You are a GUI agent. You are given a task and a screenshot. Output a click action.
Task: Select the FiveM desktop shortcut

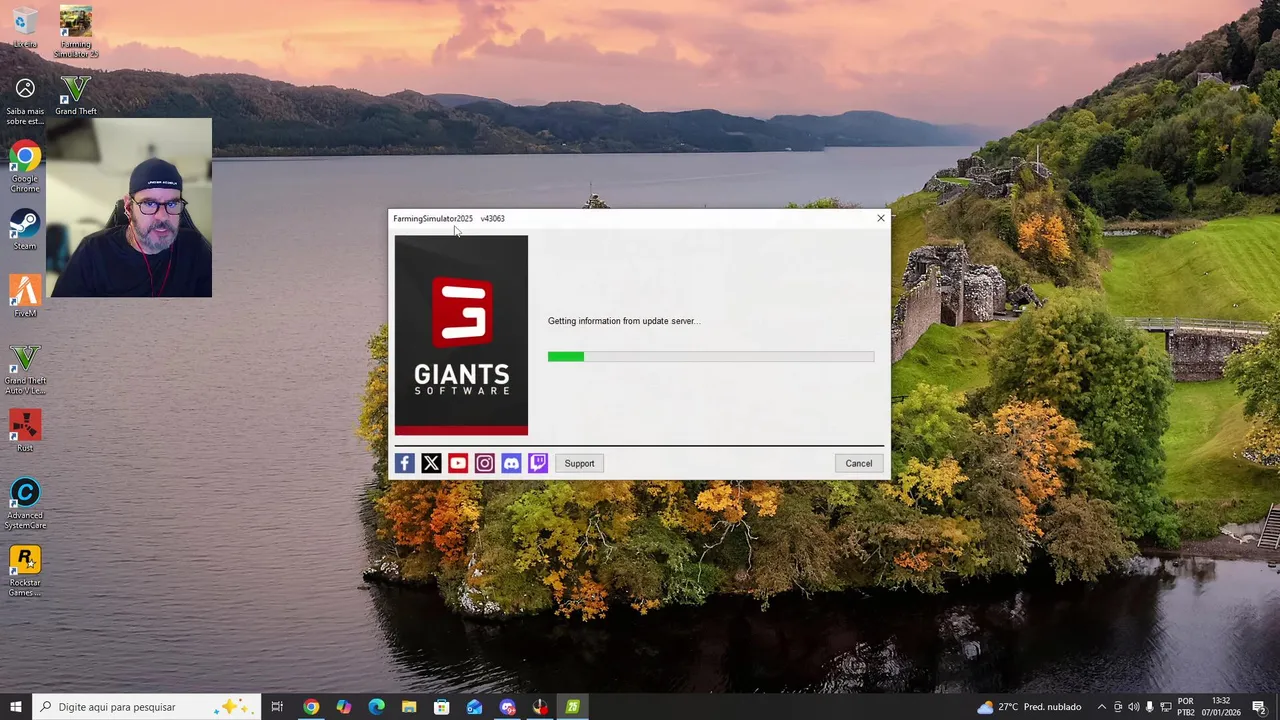[25, 297]
